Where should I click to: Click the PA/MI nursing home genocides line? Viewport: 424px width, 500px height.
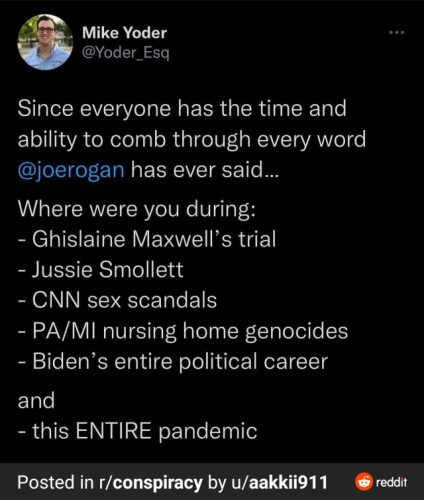click(x=183, y=331)
